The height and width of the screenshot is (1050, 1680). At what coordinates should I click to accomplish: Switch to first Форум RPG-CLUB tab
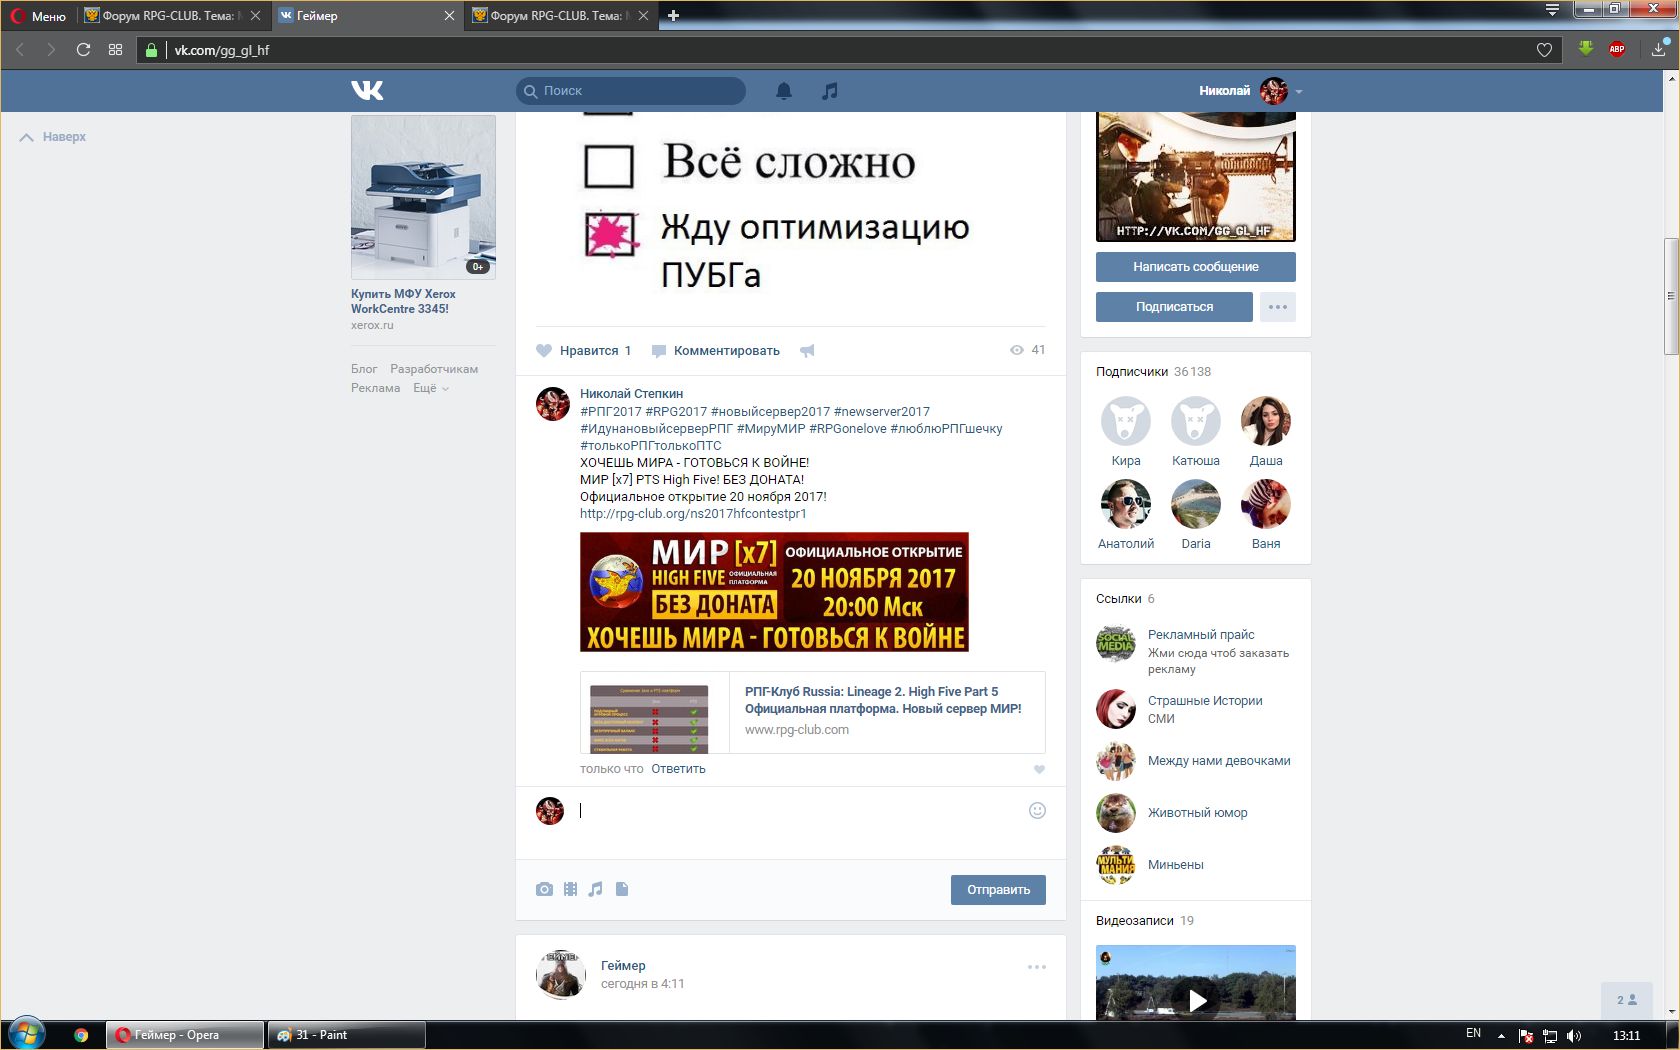pos(173,15)
